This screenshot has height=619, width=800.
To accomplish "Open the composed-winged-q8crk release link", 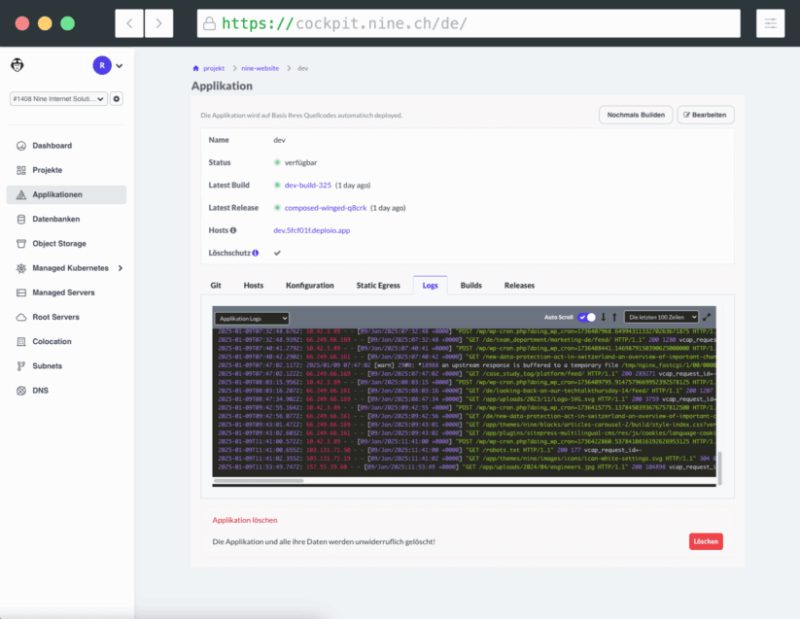I will coord(326,208).
